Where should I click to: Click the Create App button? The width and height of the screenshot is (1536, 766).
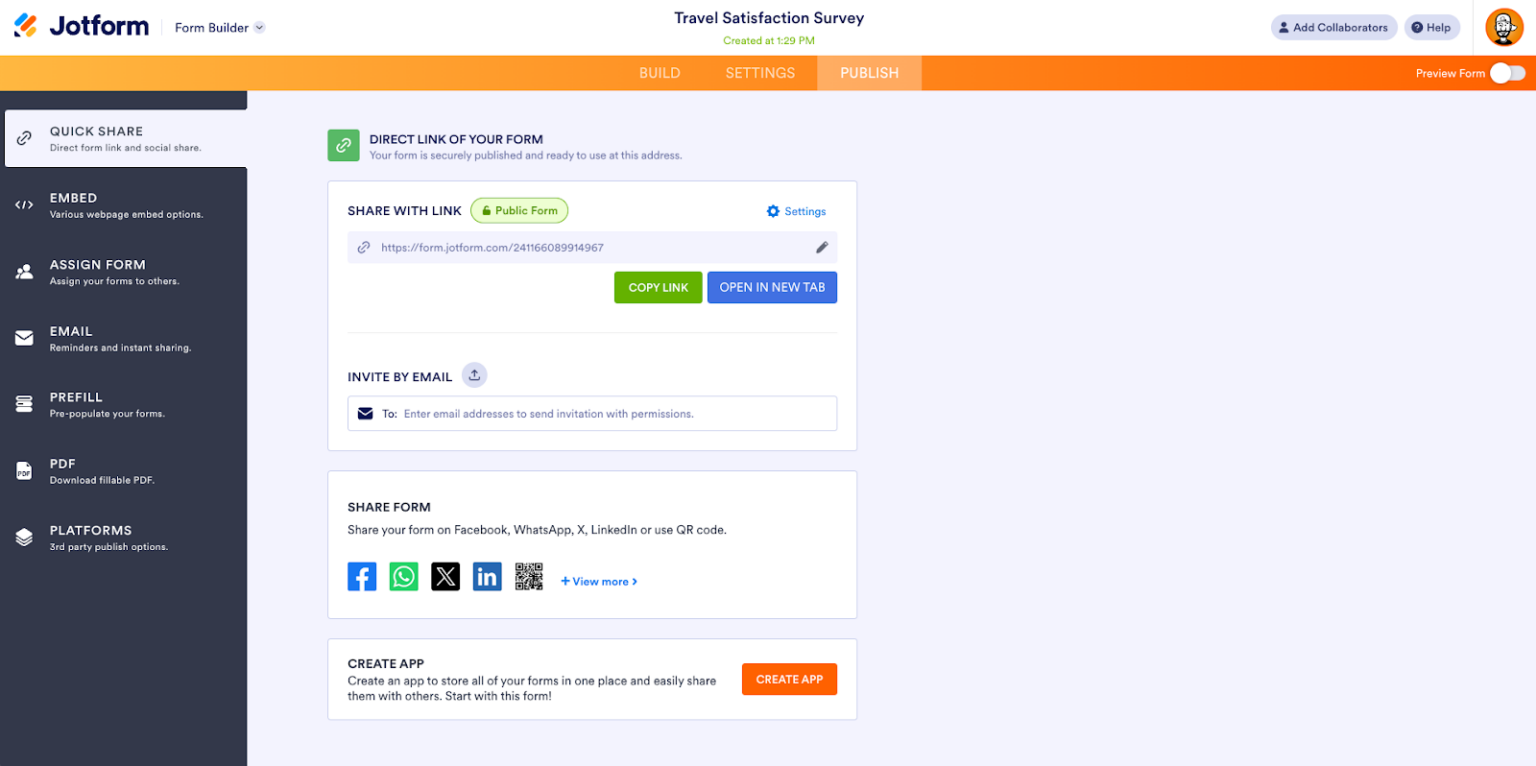[x=789, y=679]
